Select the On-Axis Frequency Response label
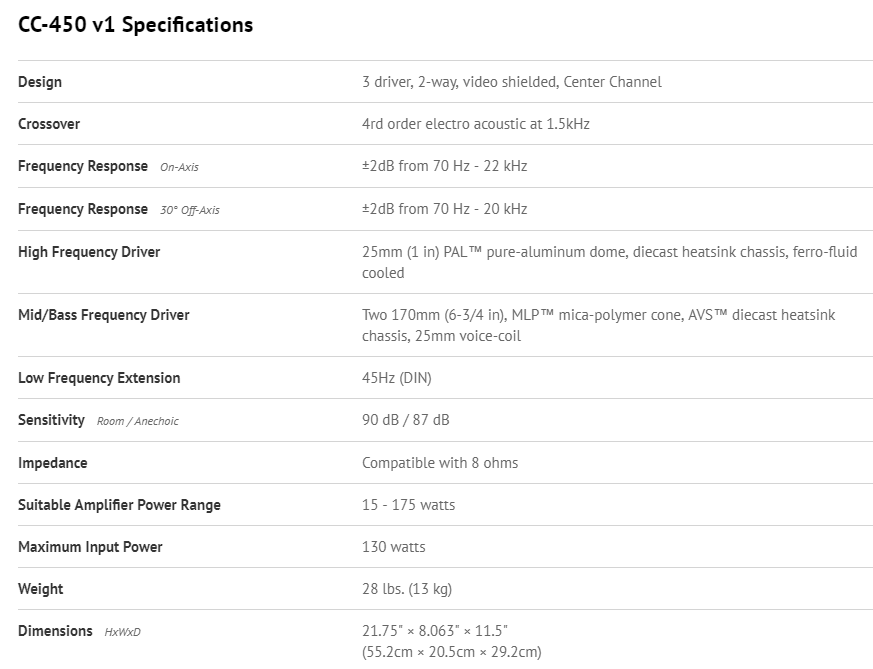The width and height of the screenshot is (873, 669). 115,167
